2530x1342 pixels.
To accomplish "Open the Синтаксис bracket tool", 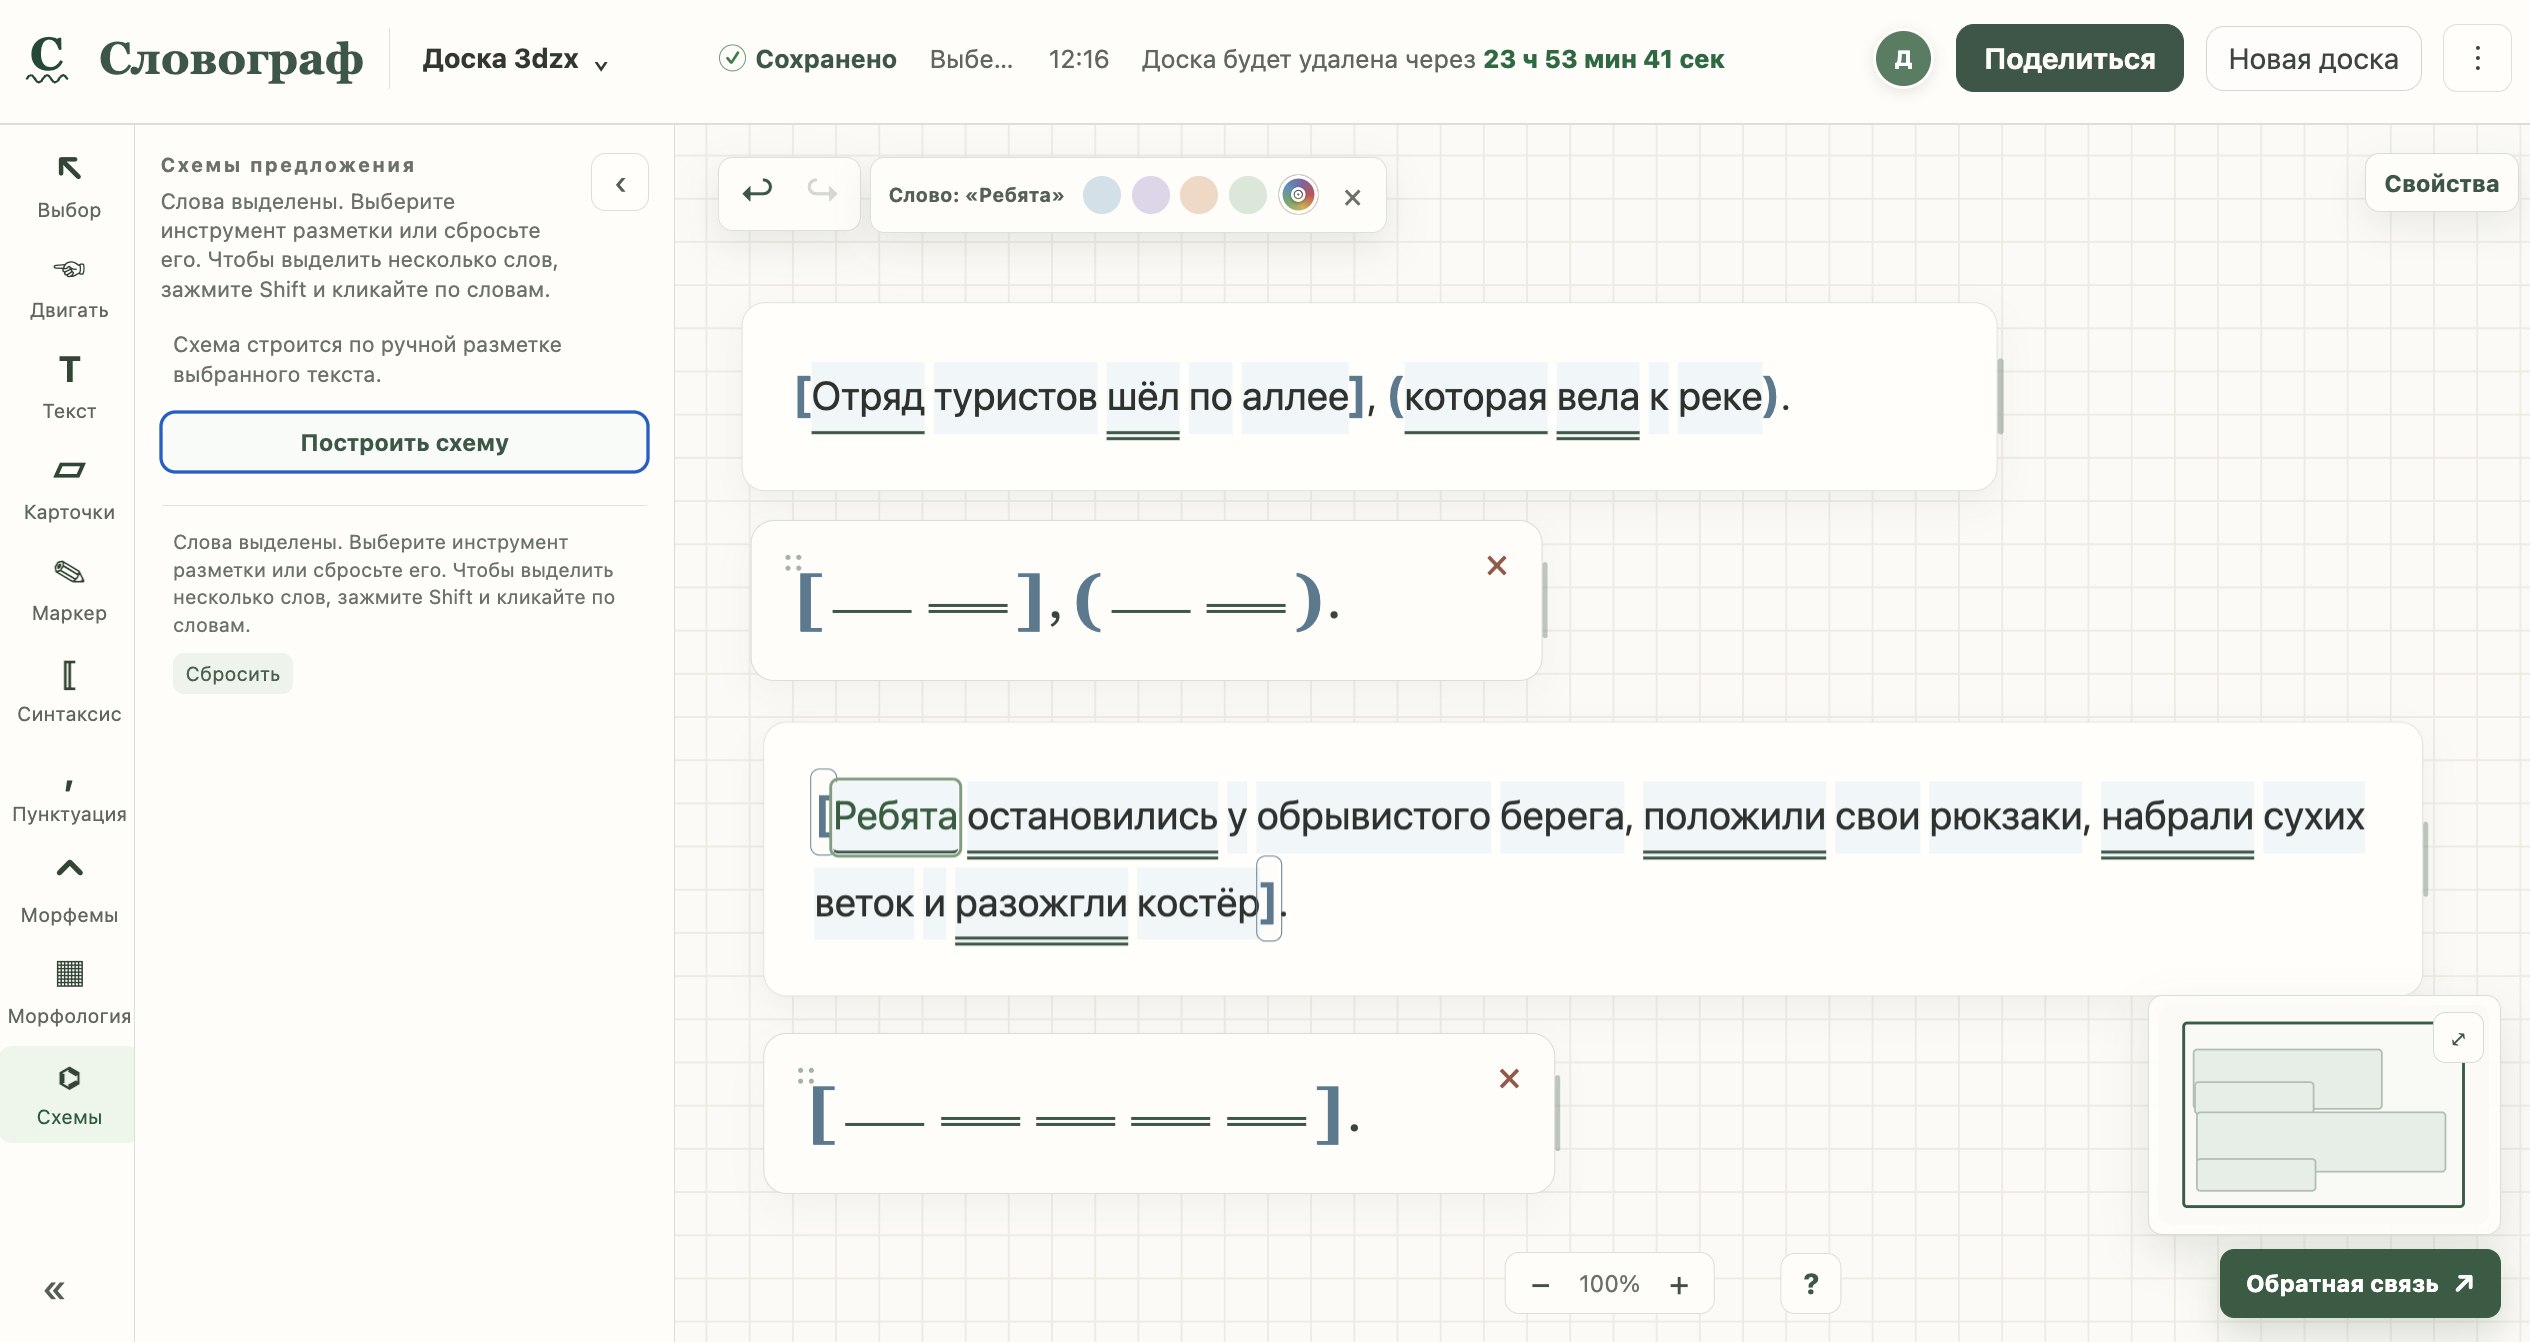I will pos(68,691).
